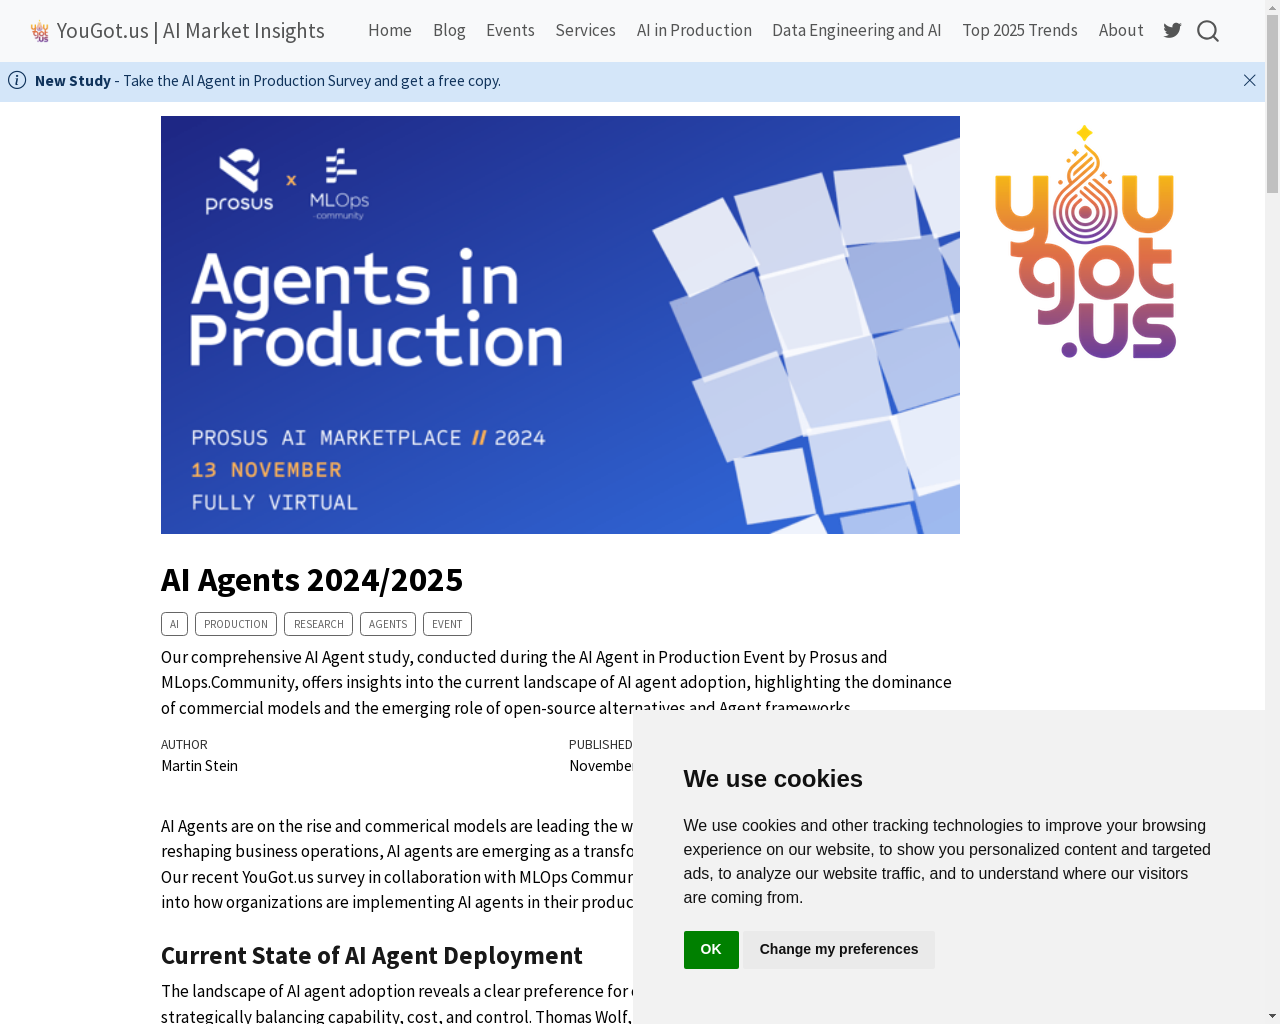Click the PUBLISHED label
1280x1024 pixels.
600,745
